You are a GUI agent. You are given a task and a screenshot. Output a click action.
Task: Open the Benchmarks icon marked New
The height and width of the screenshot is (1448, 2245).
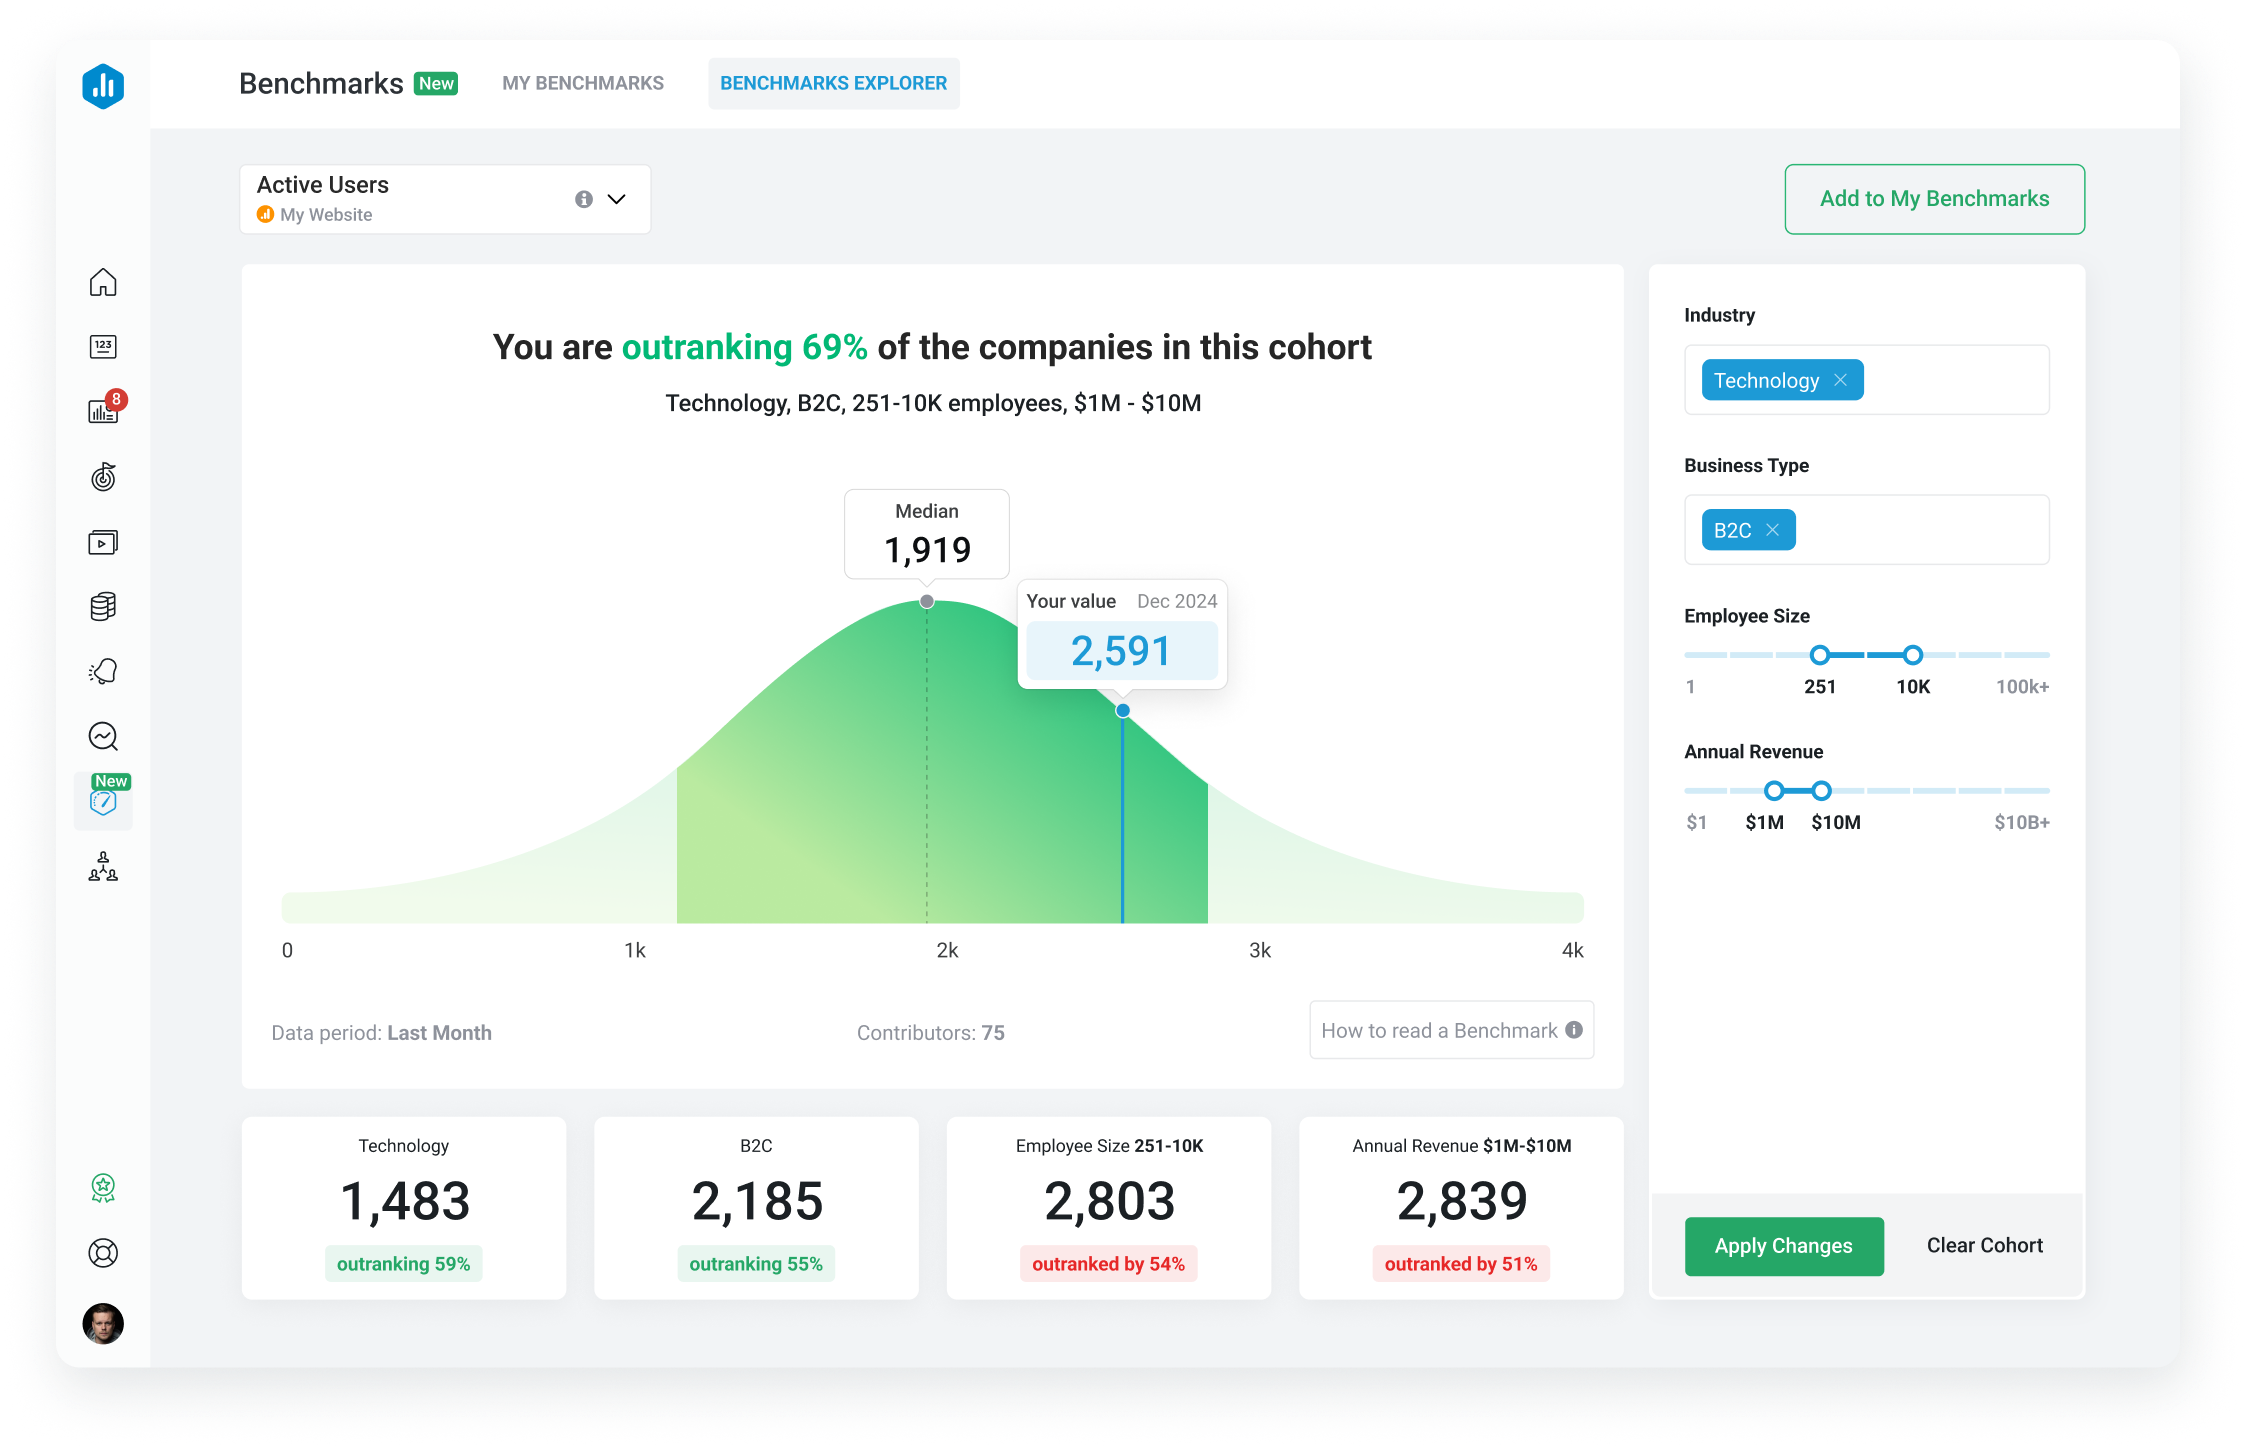pos(103,801)
